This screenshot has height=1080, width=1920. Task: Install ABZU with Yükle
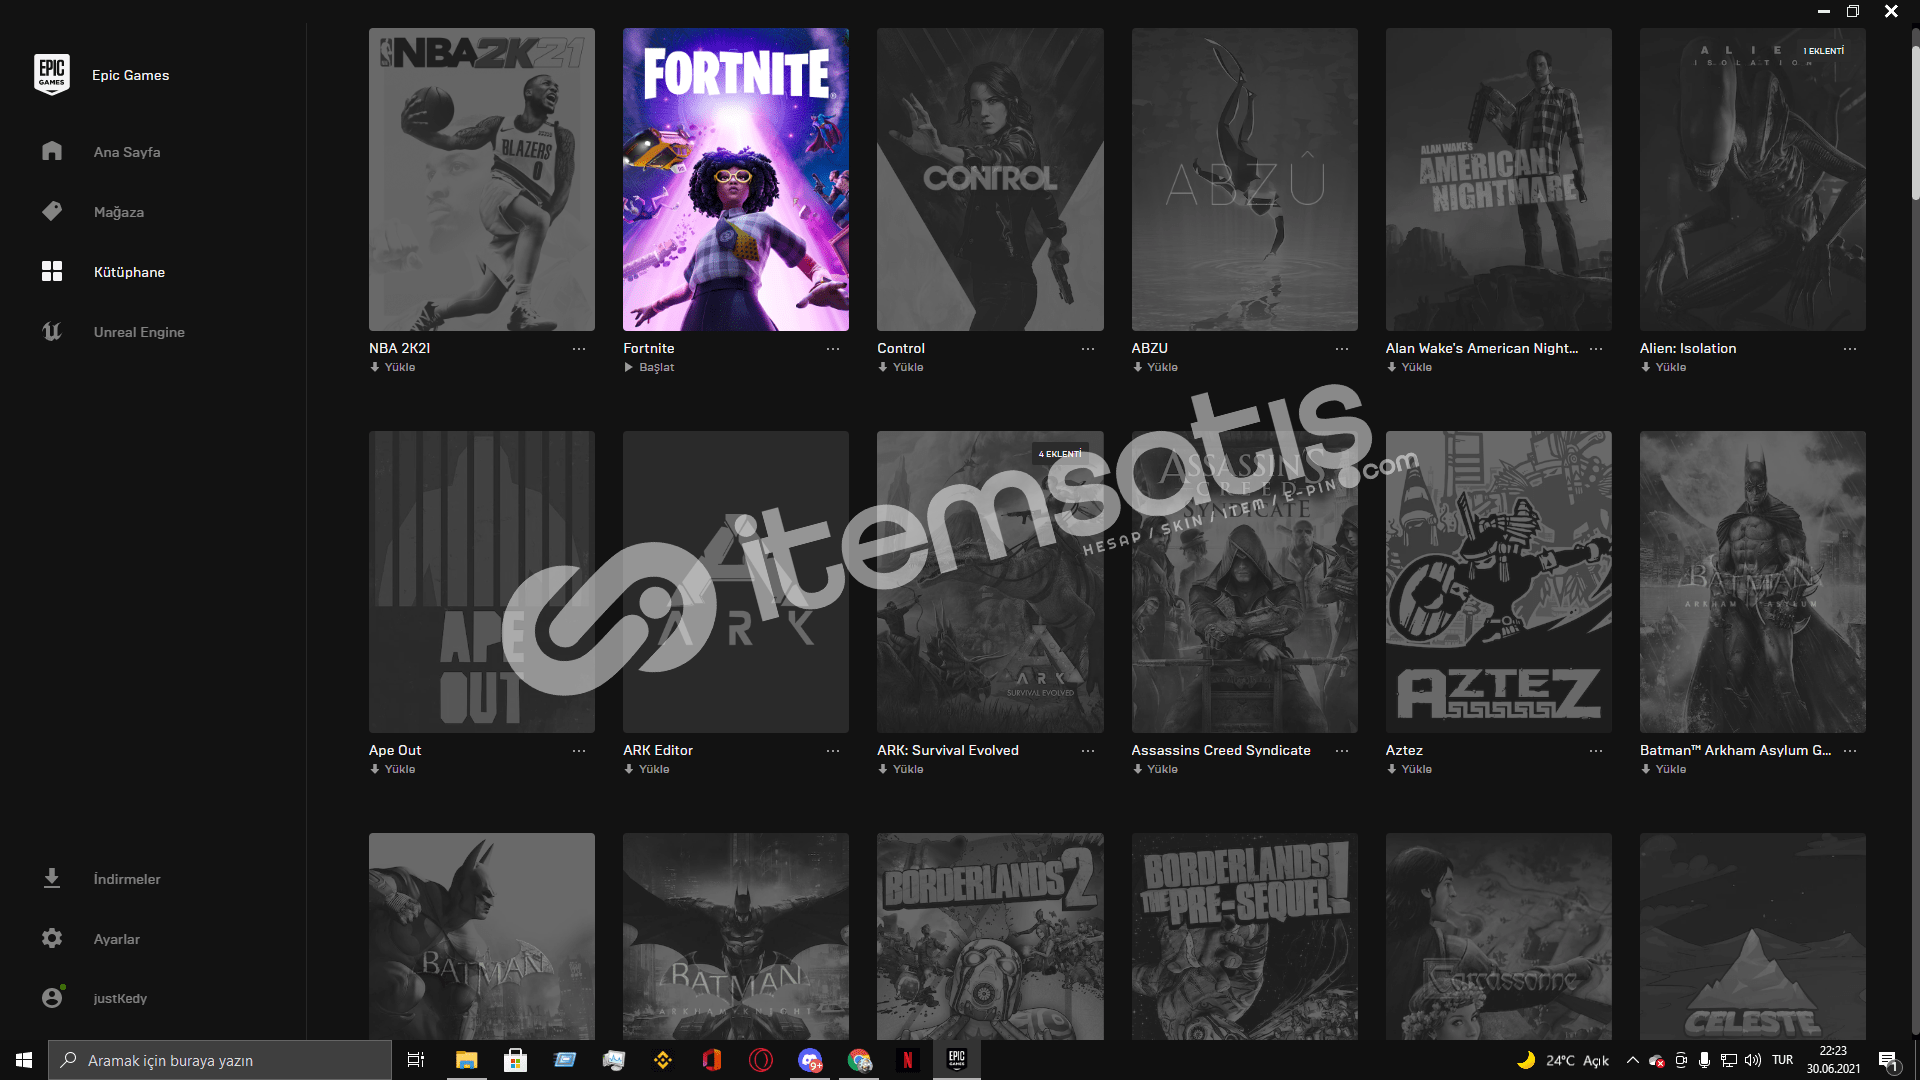1155,367
